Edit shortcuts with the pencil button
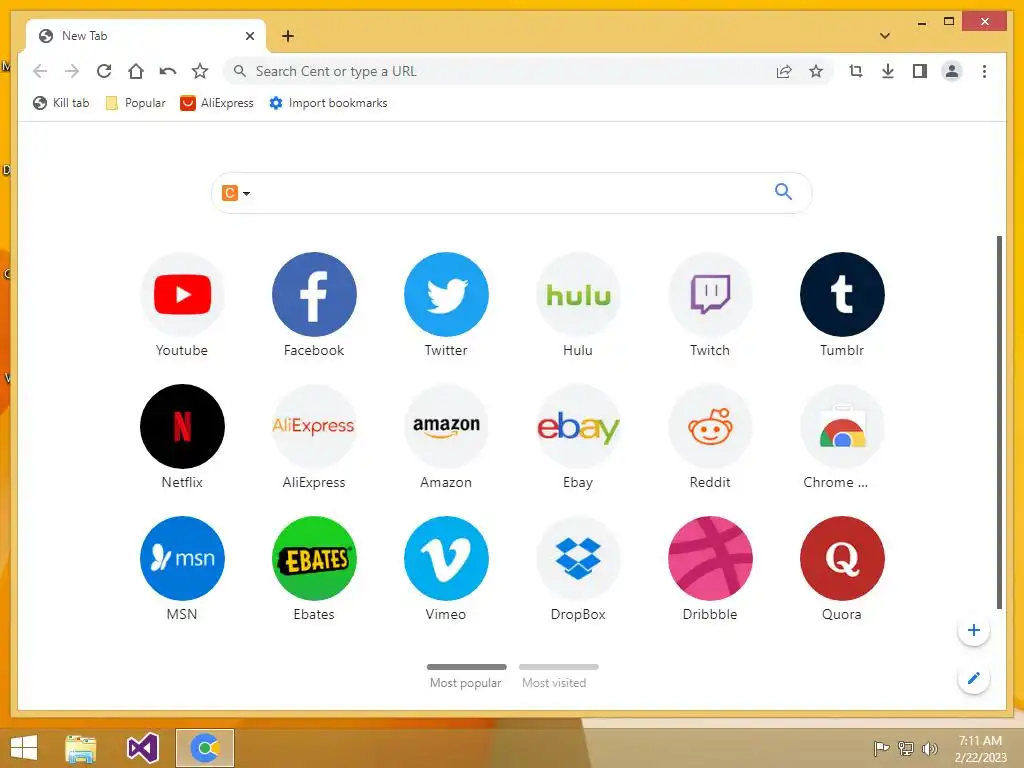This screenshot has height=768, width=1024. [974, 678]
